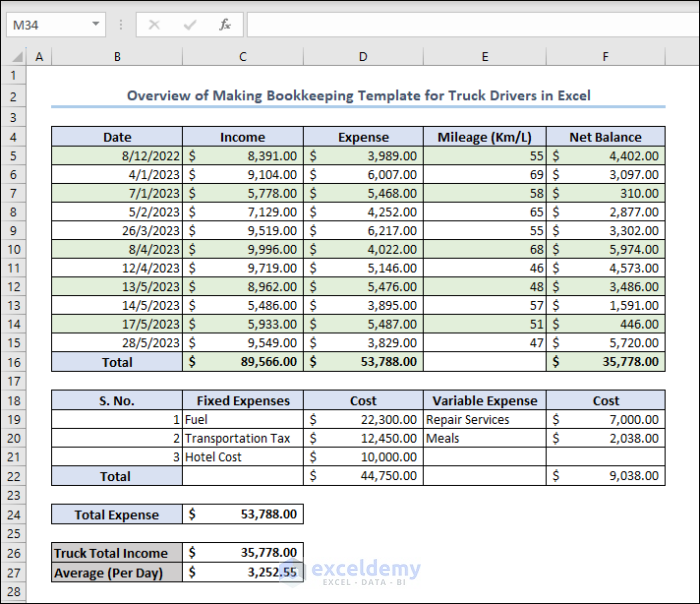Select the date cell 17/5/2023
The image size is (700, 604).
coord(117,324)
